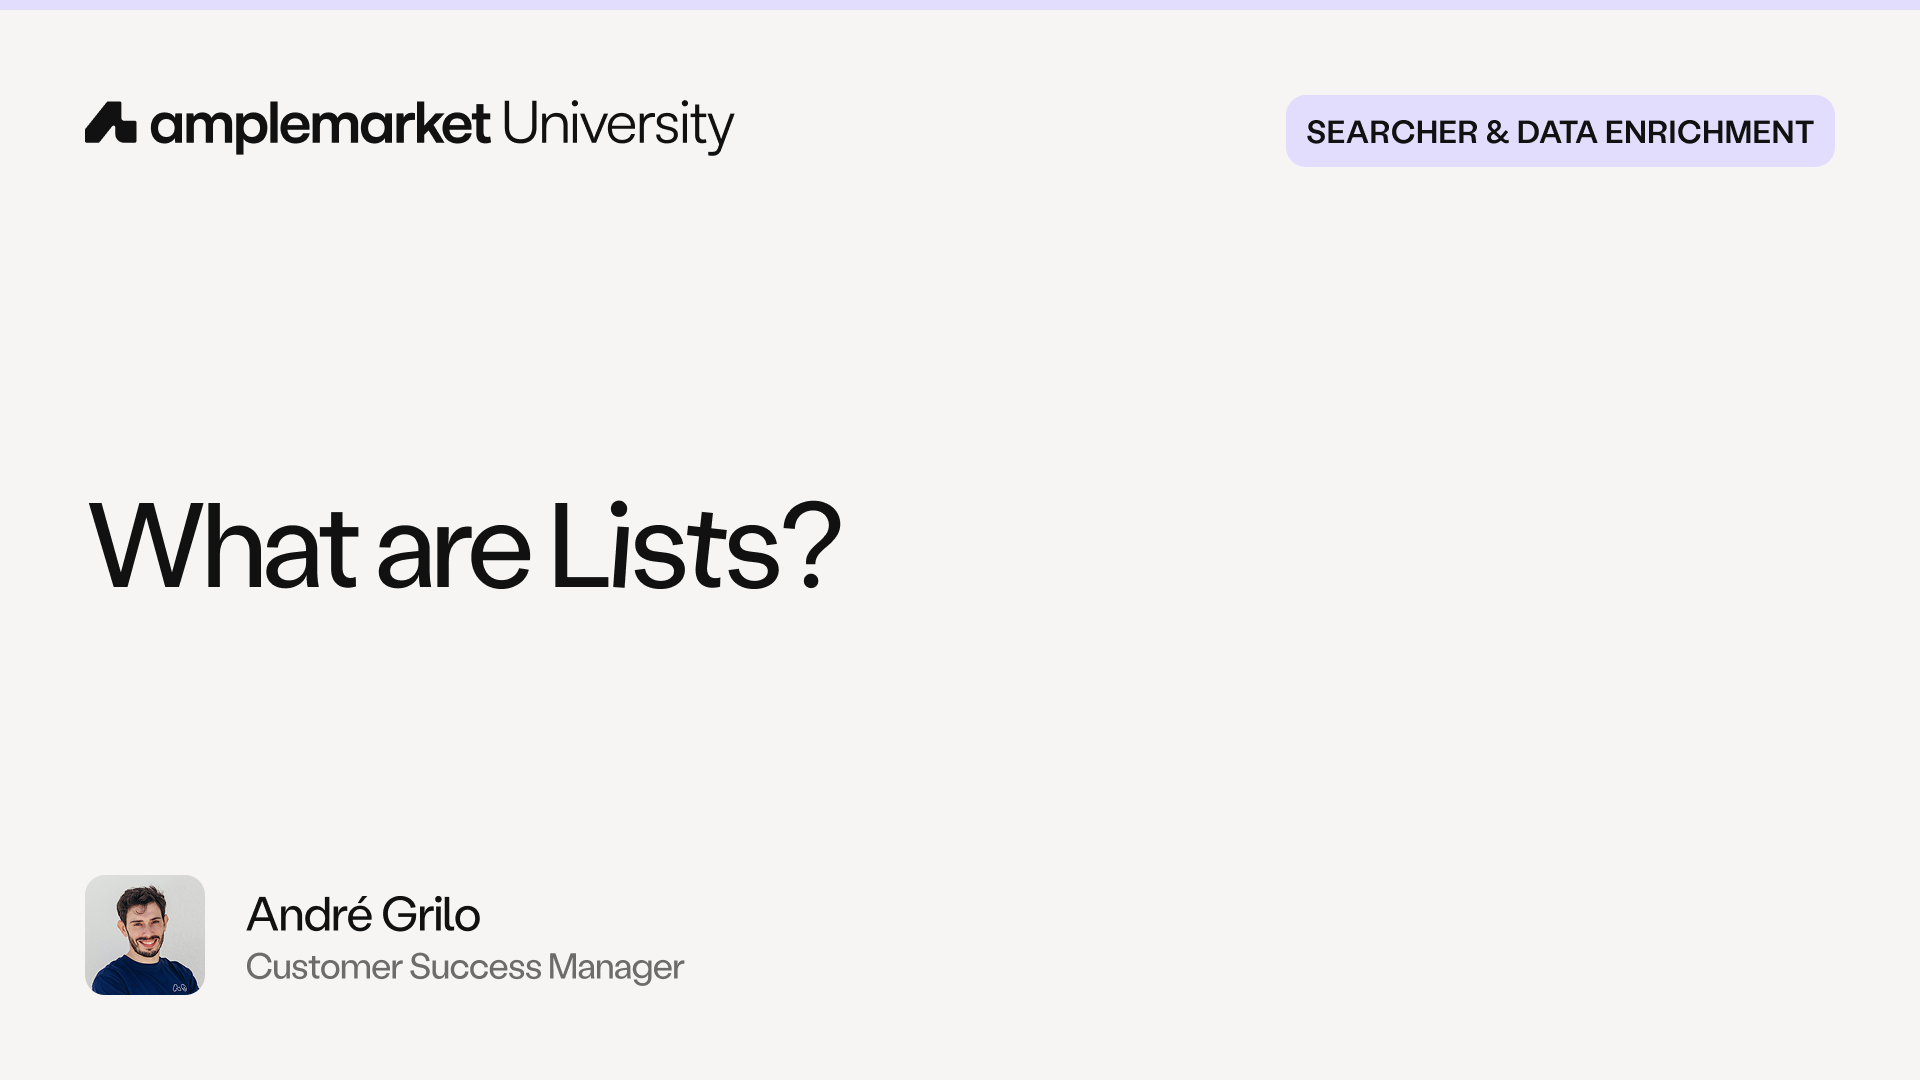This screenshot has width=1920, height=1080.
Task: Click the word Manager in job title
Action: pyautogui.click(x=616, y=969)
